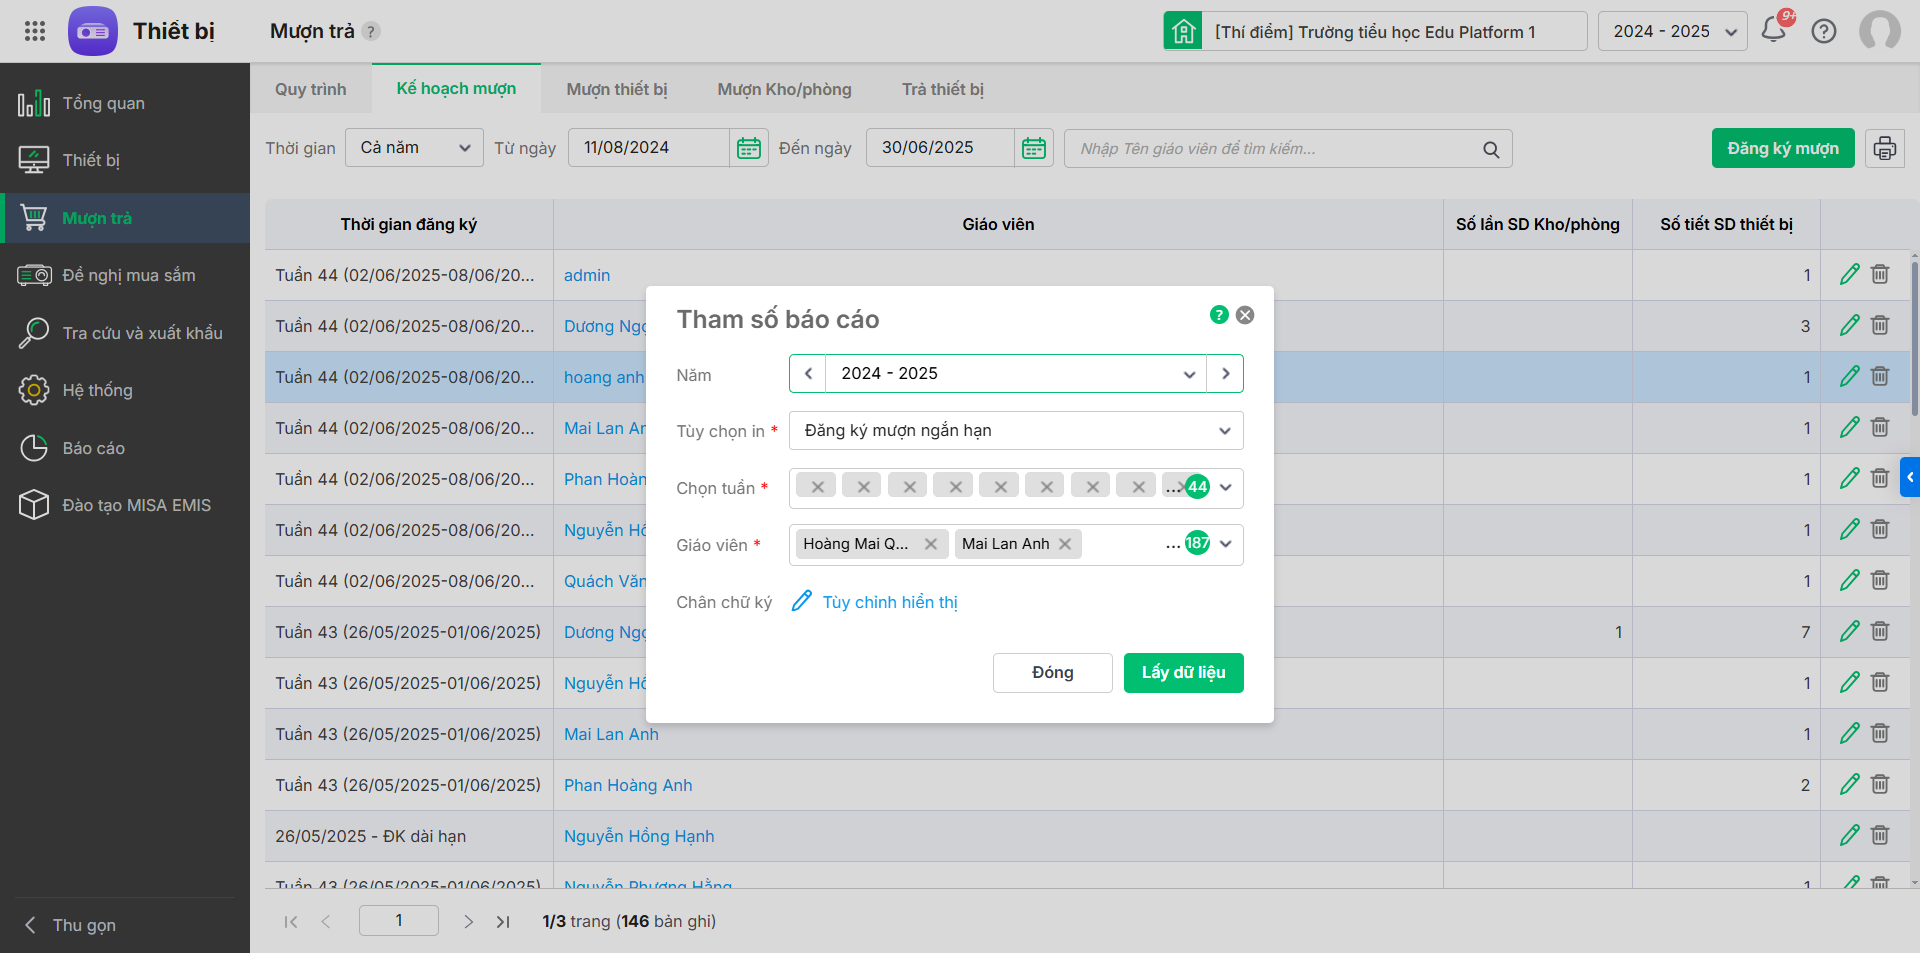Switch to the Trả thiết bị tab
This screenshot has width=1920, height=953.
pyautogui.click(x=943, y=89)
